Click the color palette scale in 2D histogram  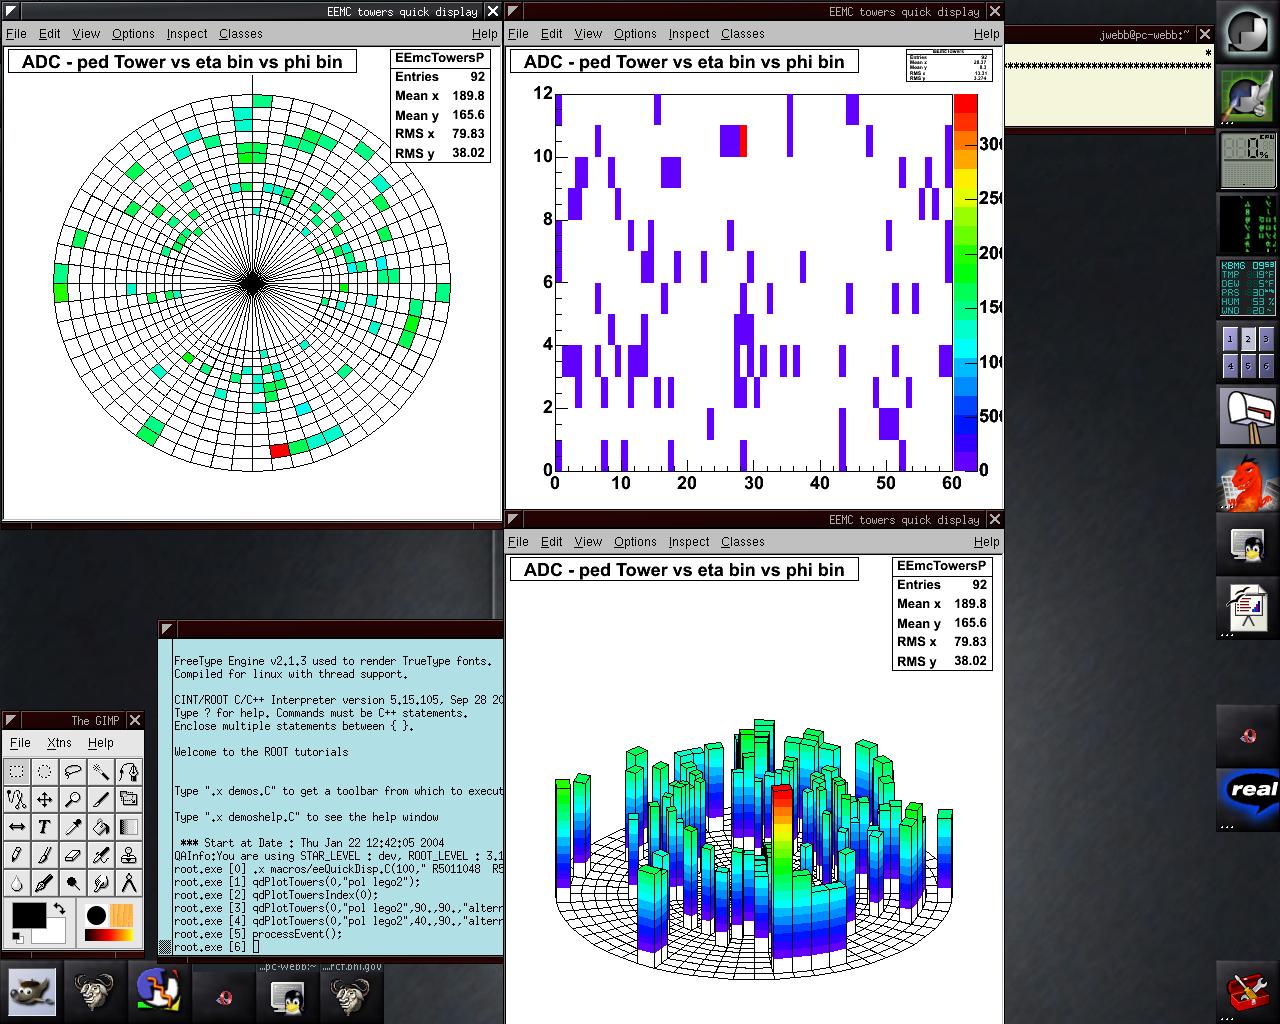click(x=965, y=282)
